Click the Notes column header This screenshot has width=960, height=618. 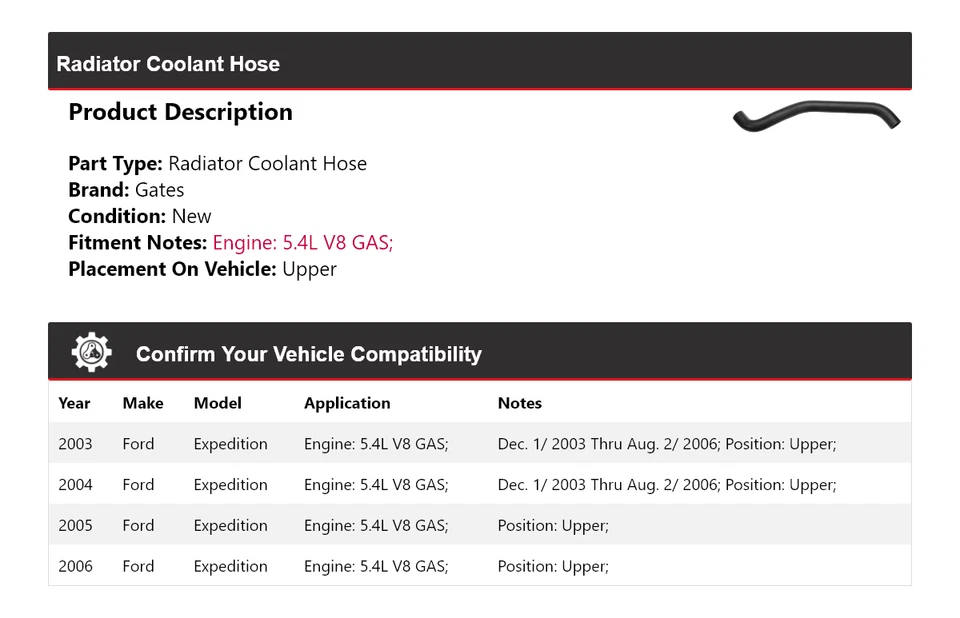(x=520, y=403)
